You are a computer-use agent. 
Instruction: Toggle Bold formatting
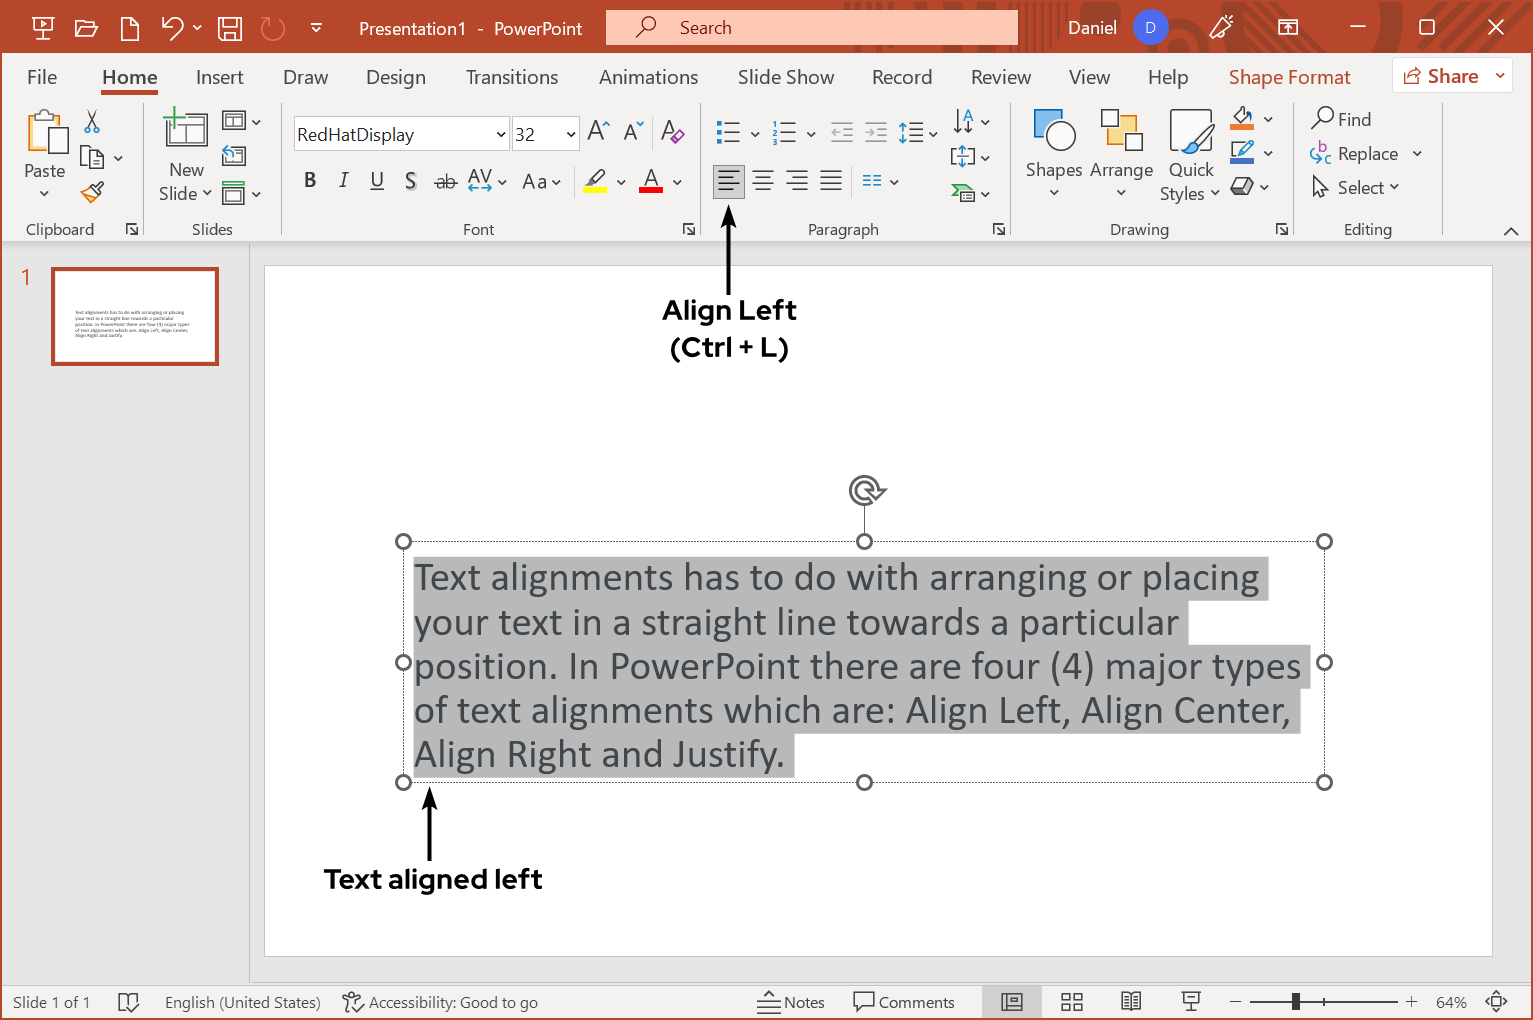click(x=310, y=181)
